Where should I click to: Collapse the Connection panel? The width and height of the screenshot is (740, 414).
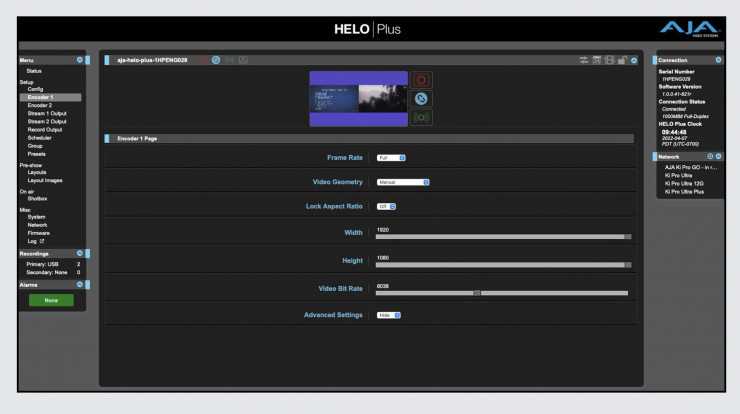click(718, 61)
